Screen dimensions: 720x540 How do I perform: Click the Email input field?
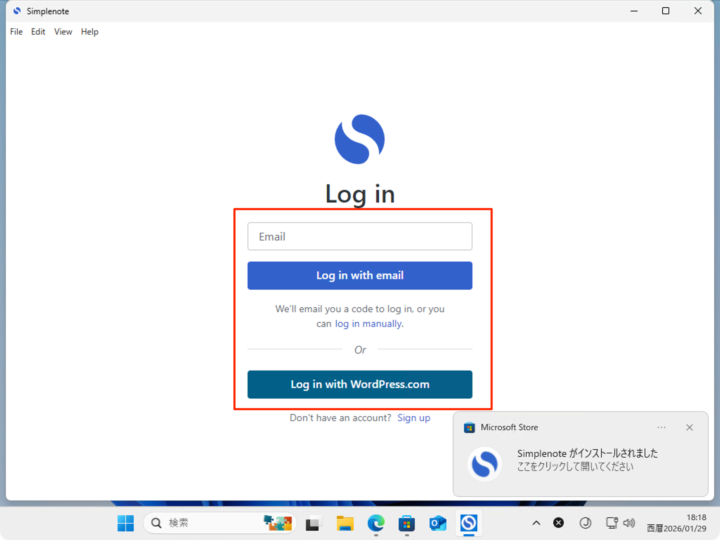point(360,237)
